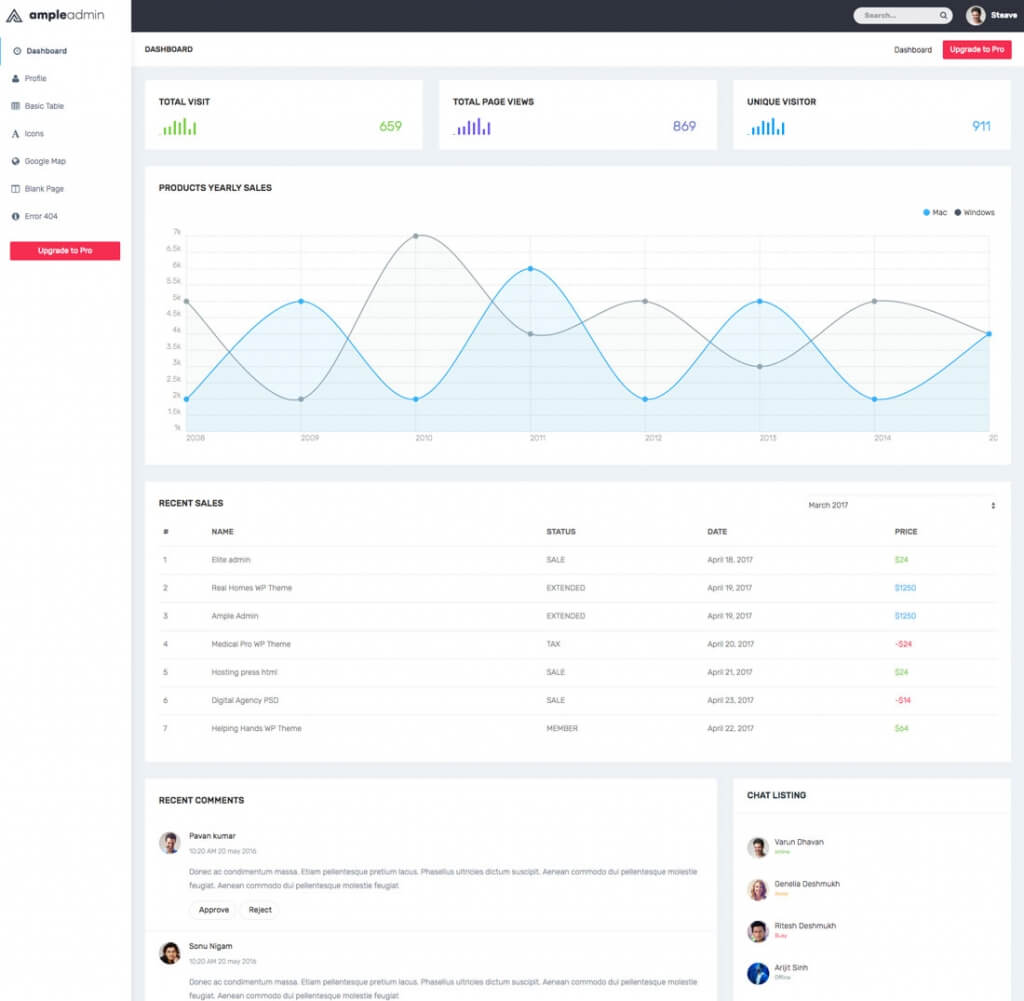The height and width of the screenshot is (1001, 1024).
Task: Click the search magnifier icon
Action: [x=941, y=15]
